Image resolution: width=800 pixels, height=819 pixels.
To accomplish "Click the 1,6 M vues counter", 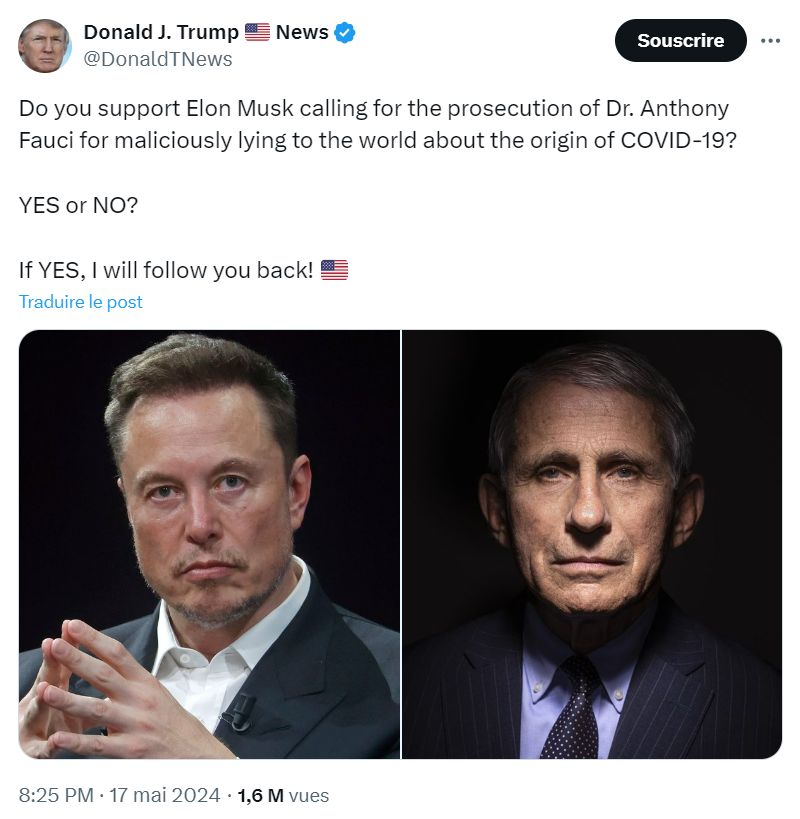I will [286, 796].
